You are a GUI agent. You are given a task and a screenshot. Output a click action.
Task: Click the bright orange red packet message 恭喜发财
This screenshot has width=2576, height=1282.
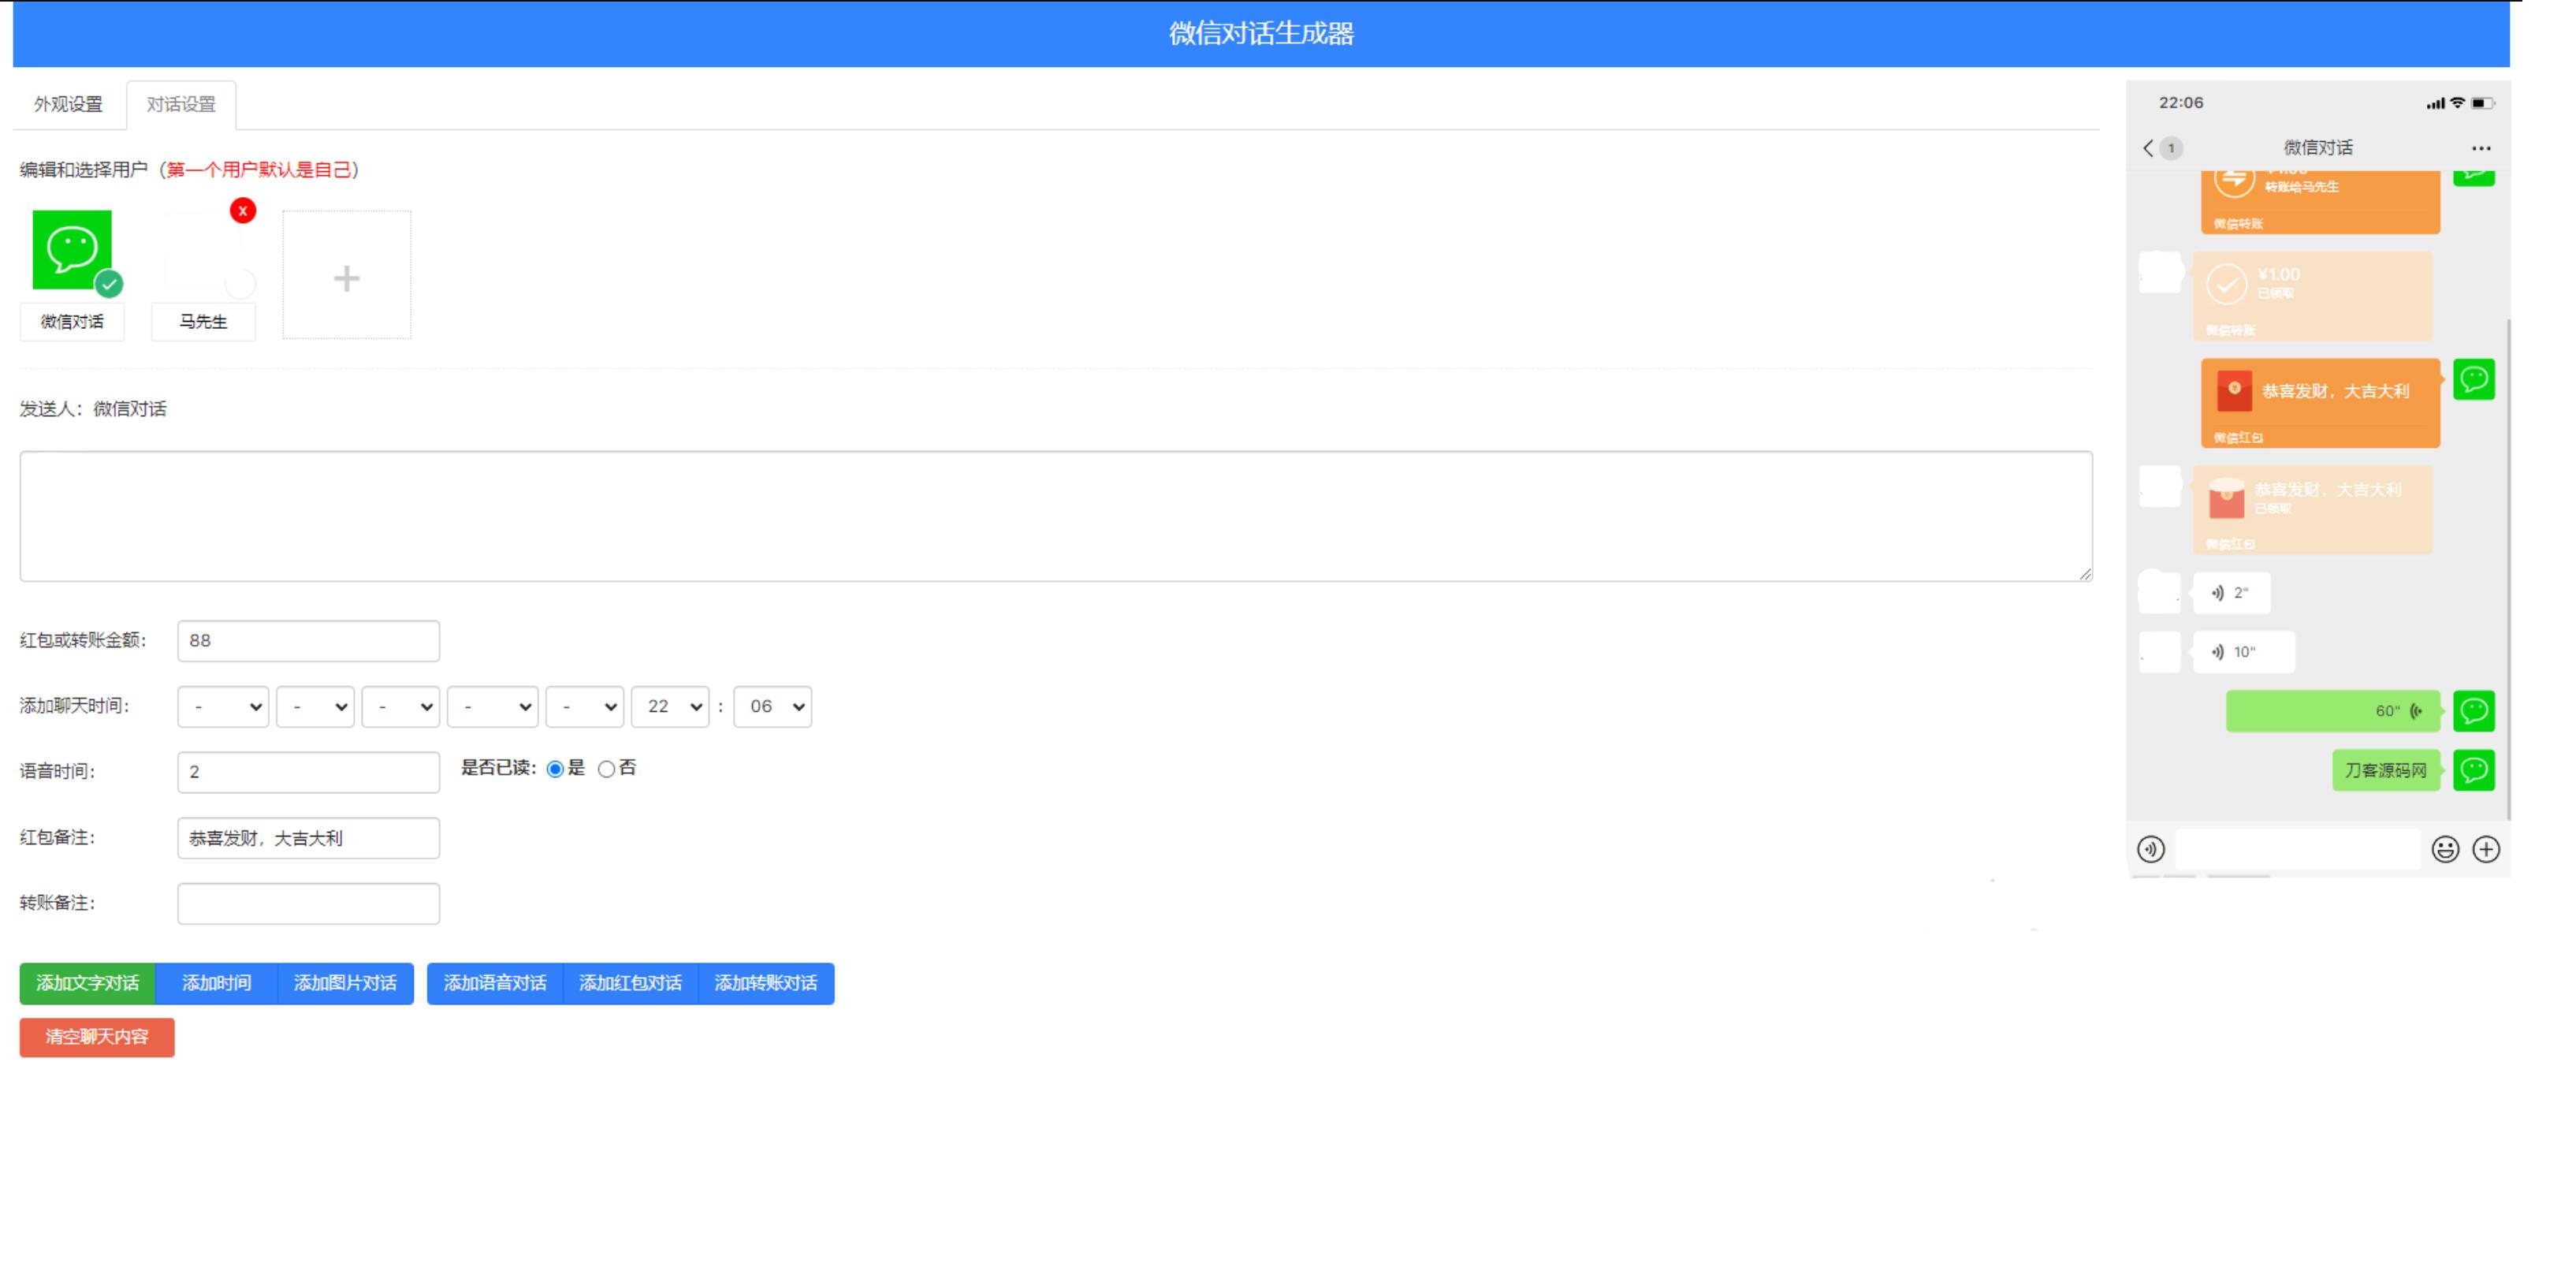[2320, 403]
